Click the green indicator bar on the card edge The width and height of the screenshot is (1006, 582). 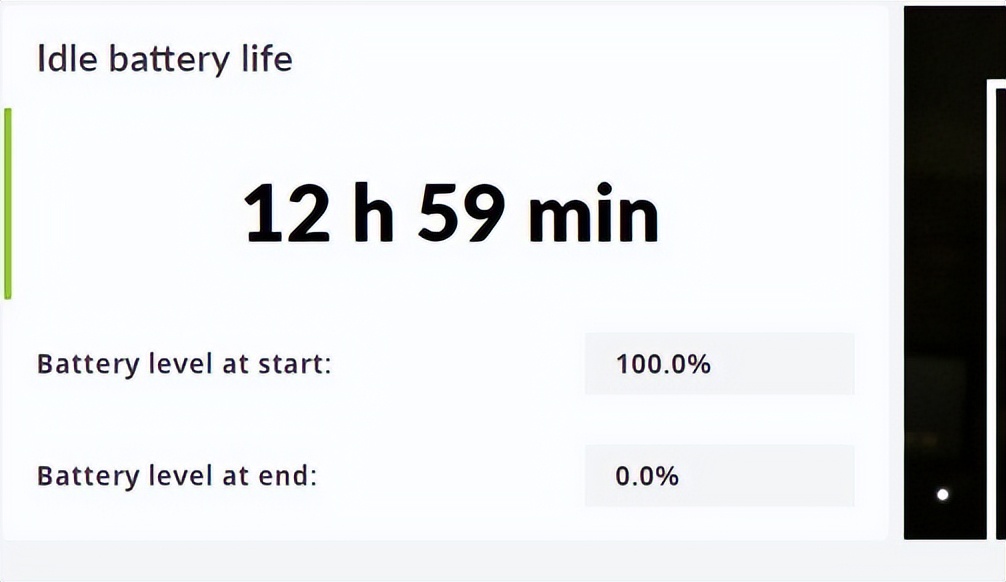point(8,203)
